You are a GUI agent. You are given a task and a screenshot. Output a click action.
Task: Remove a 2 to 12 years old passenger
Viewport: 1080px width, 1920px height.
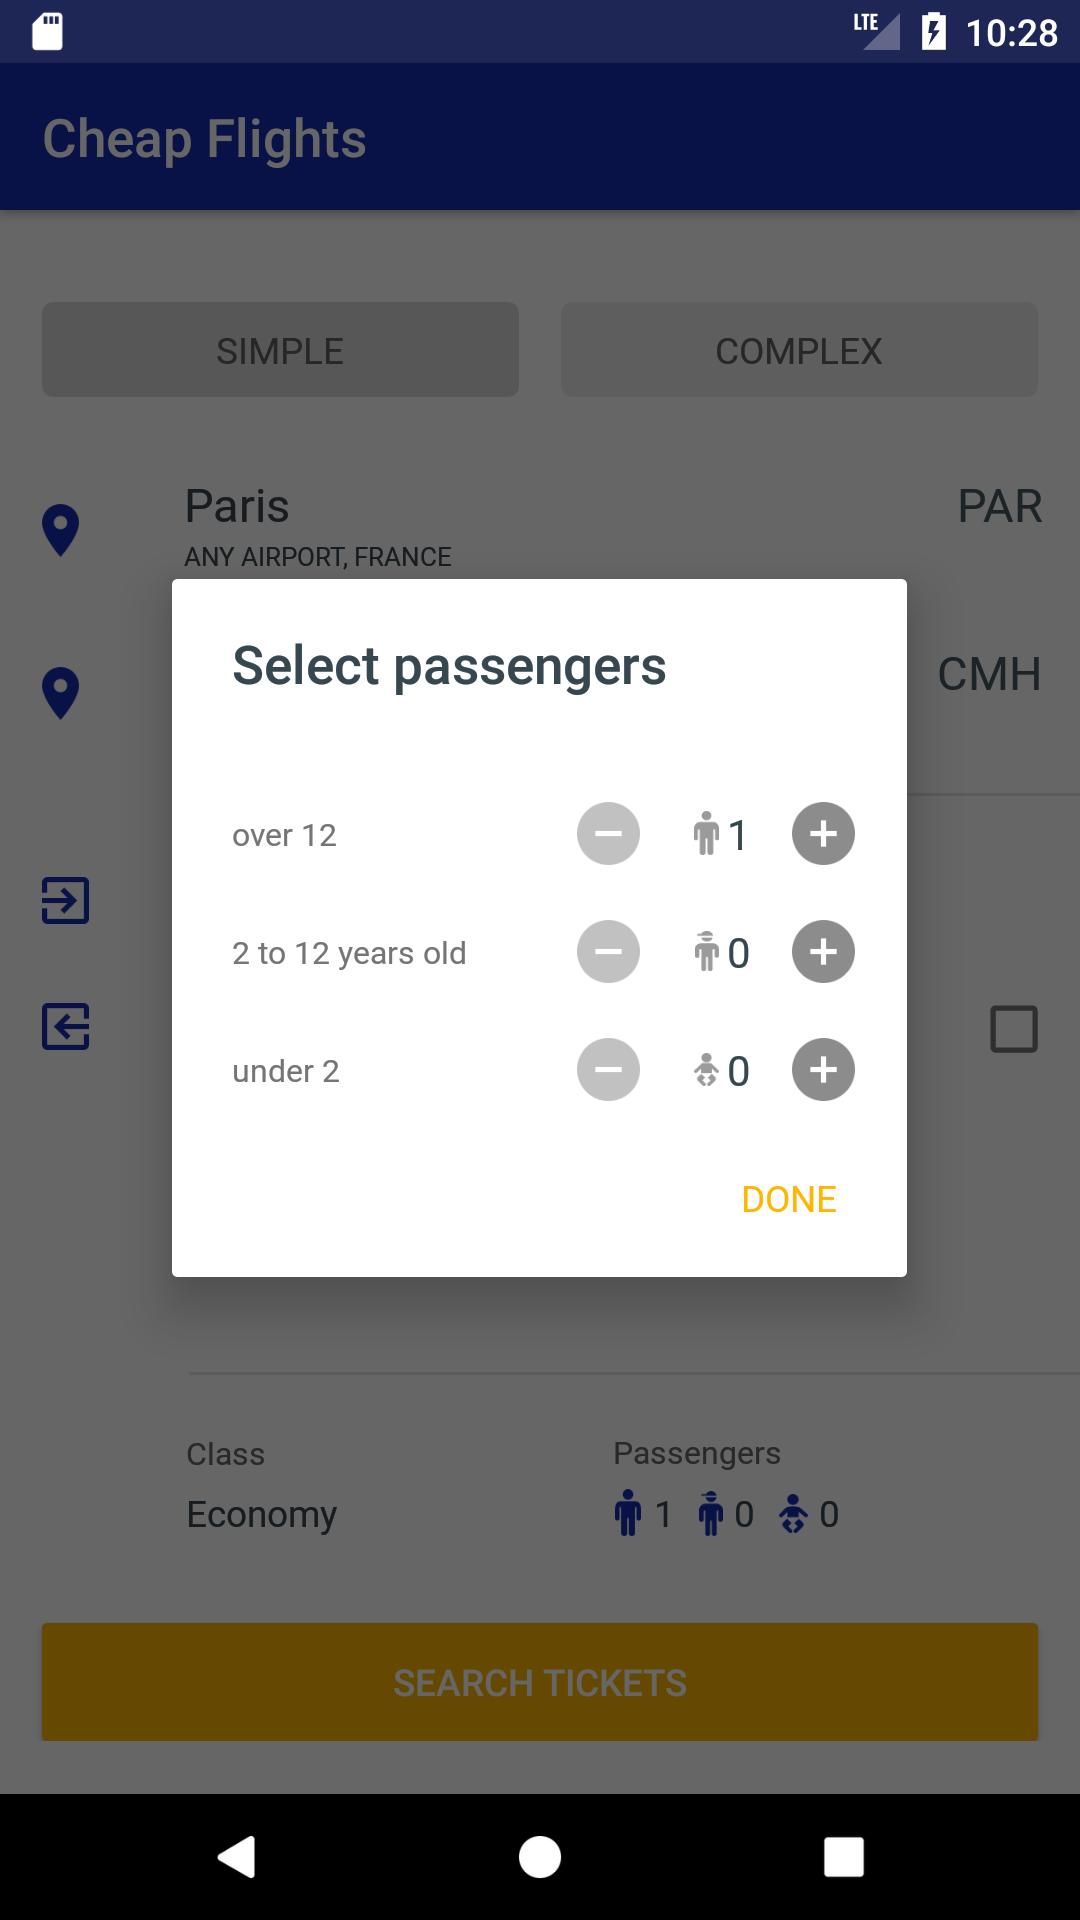point(608,952)
